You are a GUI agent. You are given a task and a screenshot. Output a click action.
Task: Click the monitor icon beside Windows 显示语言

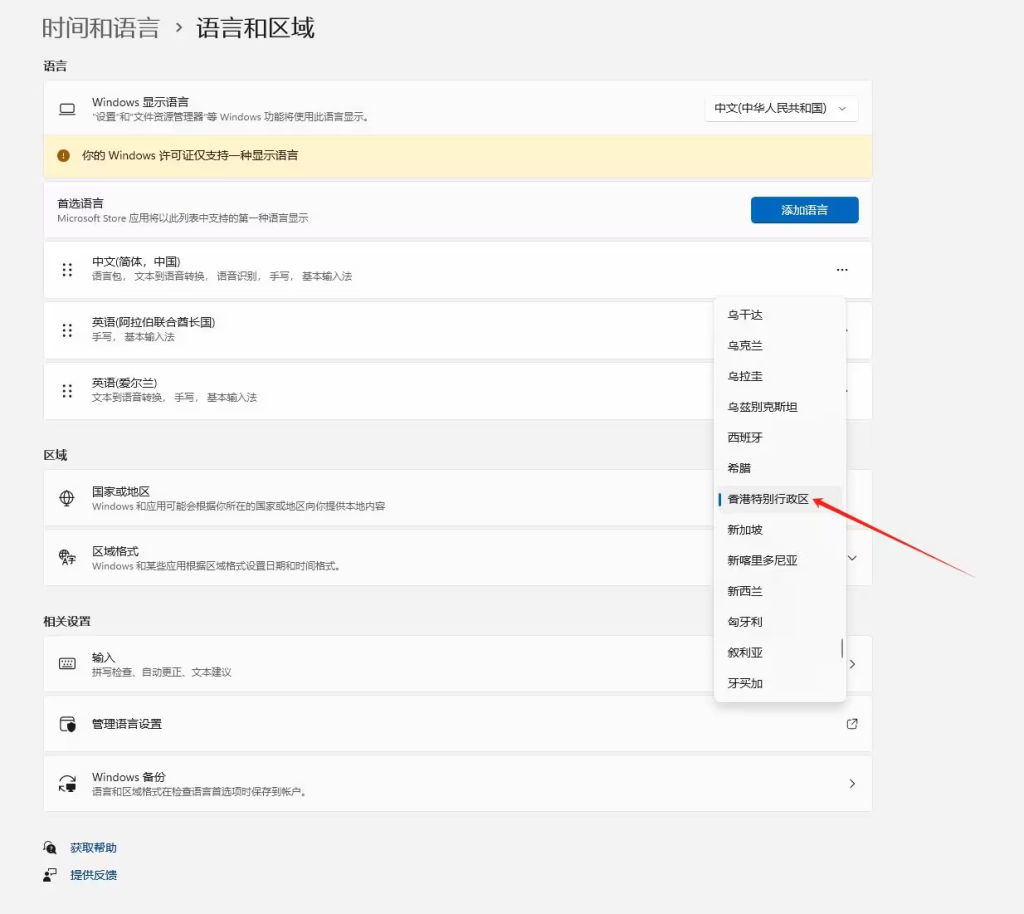(67, 109)
